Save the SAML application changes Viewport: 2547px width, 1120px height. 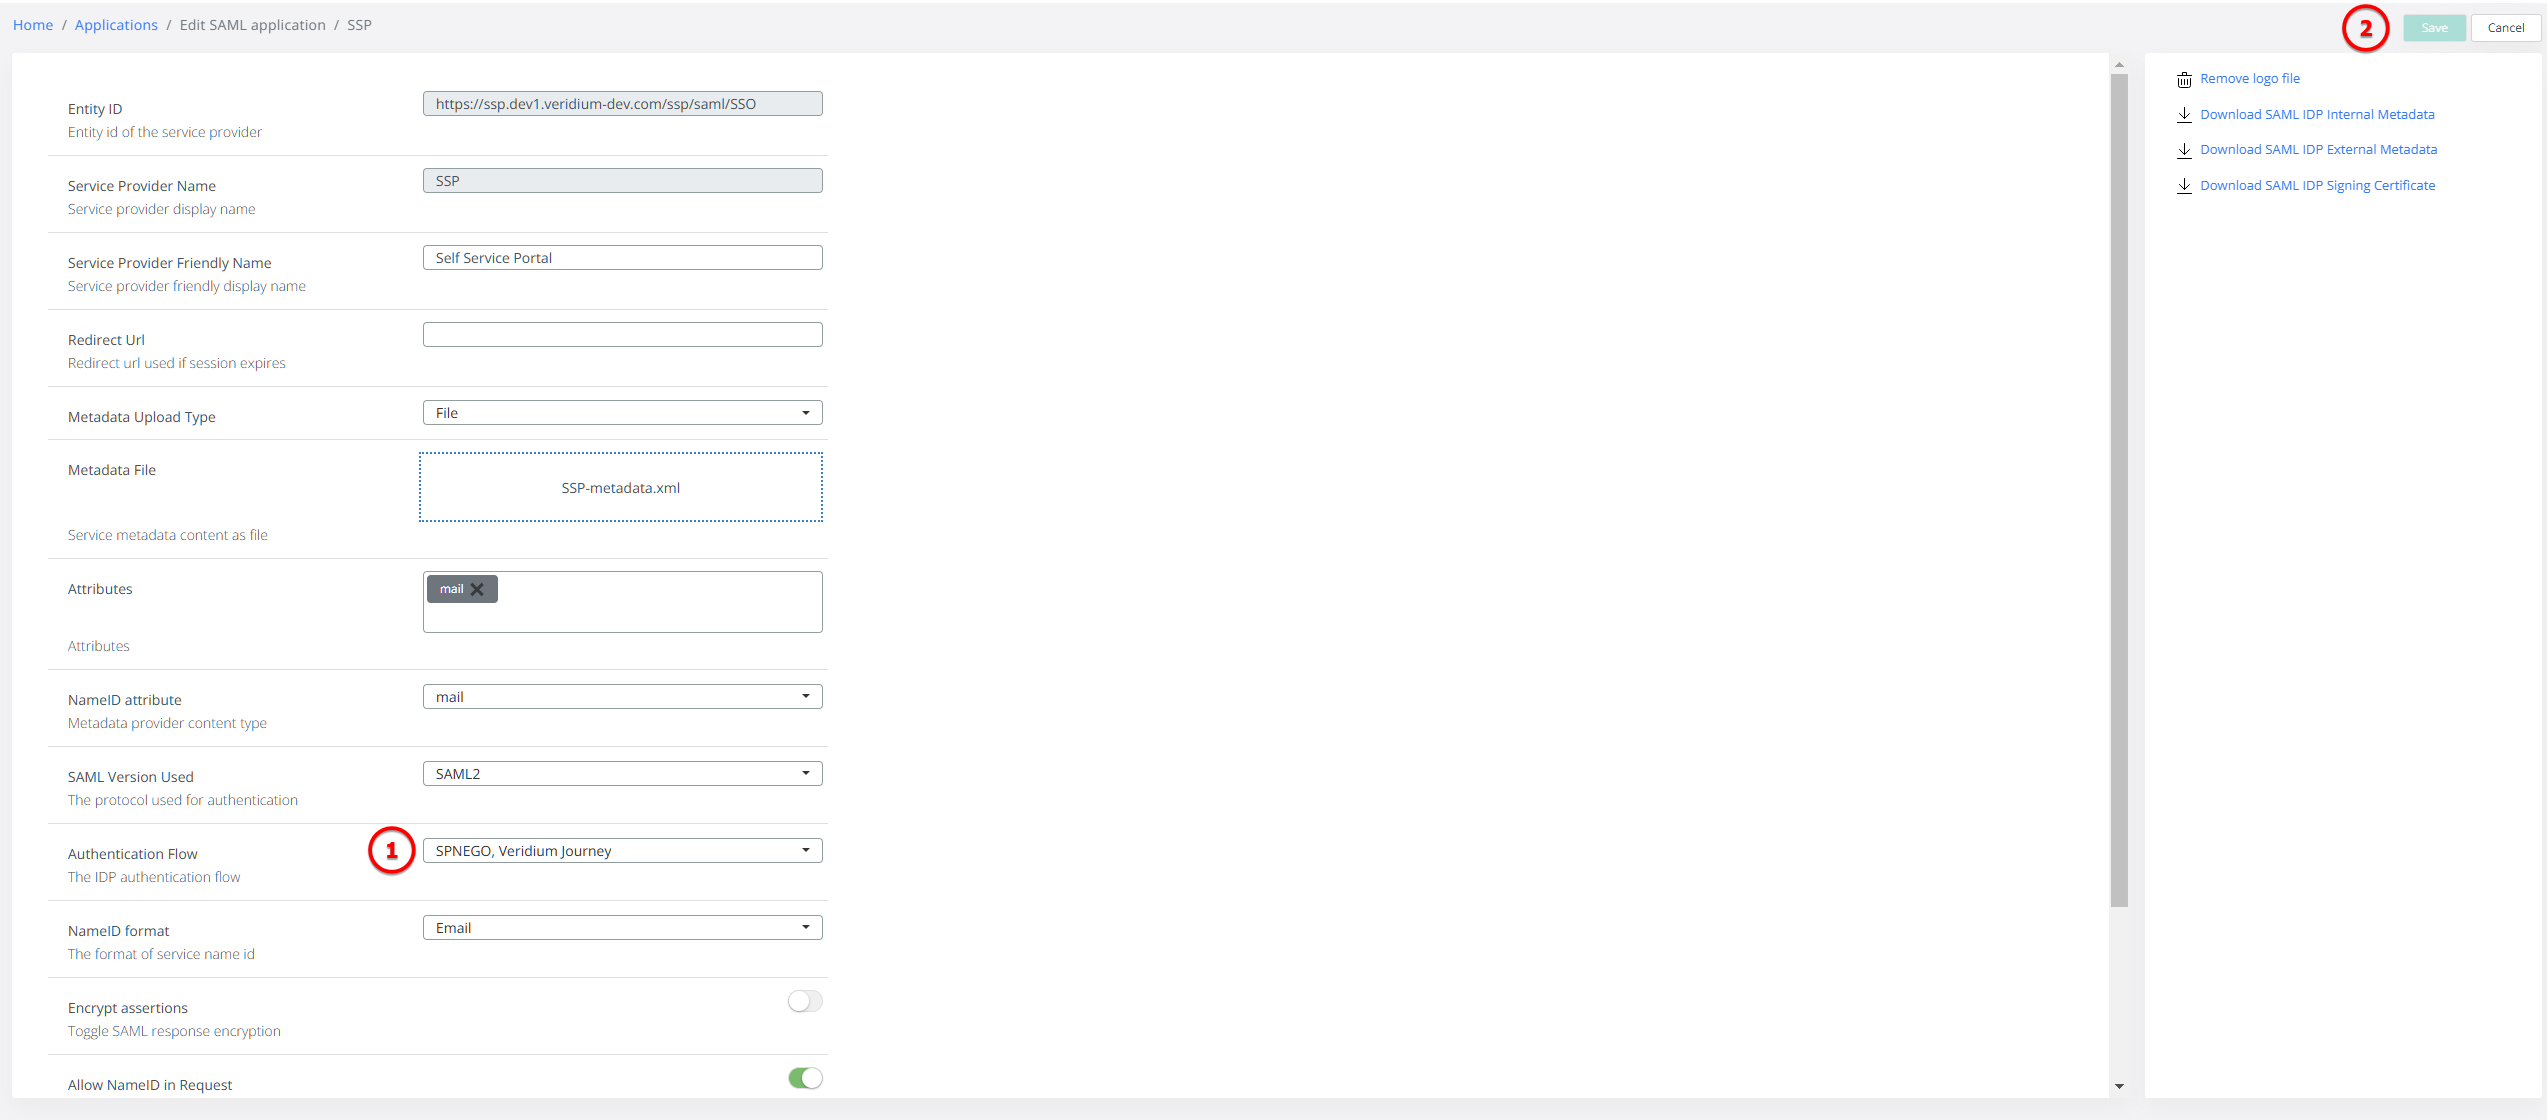2433,27
